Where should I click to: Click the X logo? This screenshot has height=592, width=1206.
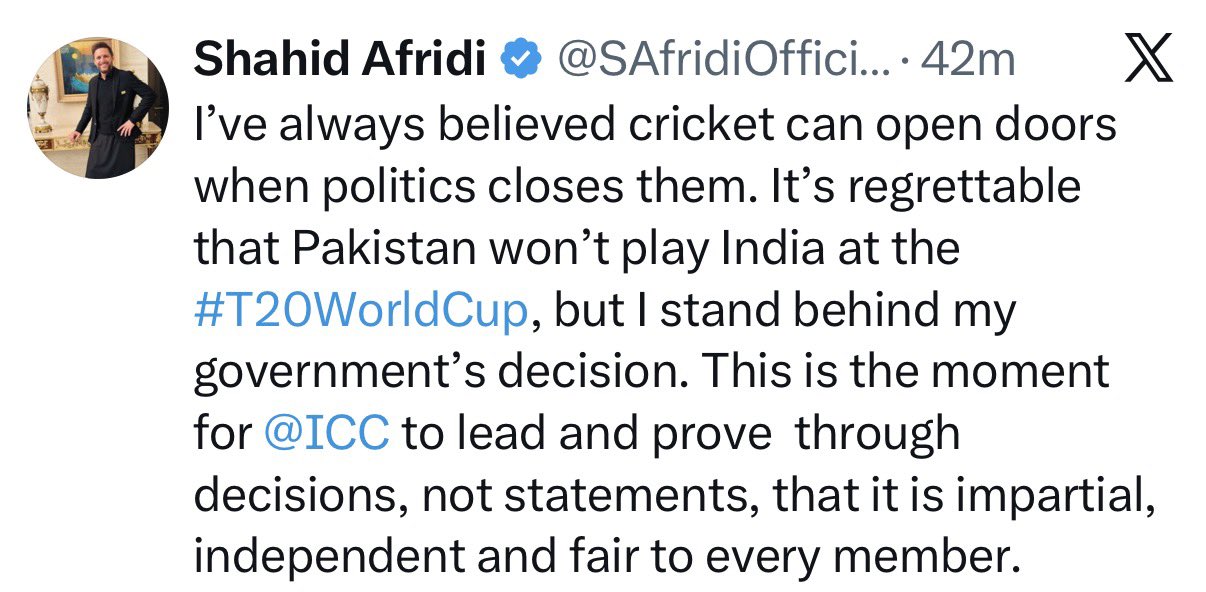pos(1149,62)
